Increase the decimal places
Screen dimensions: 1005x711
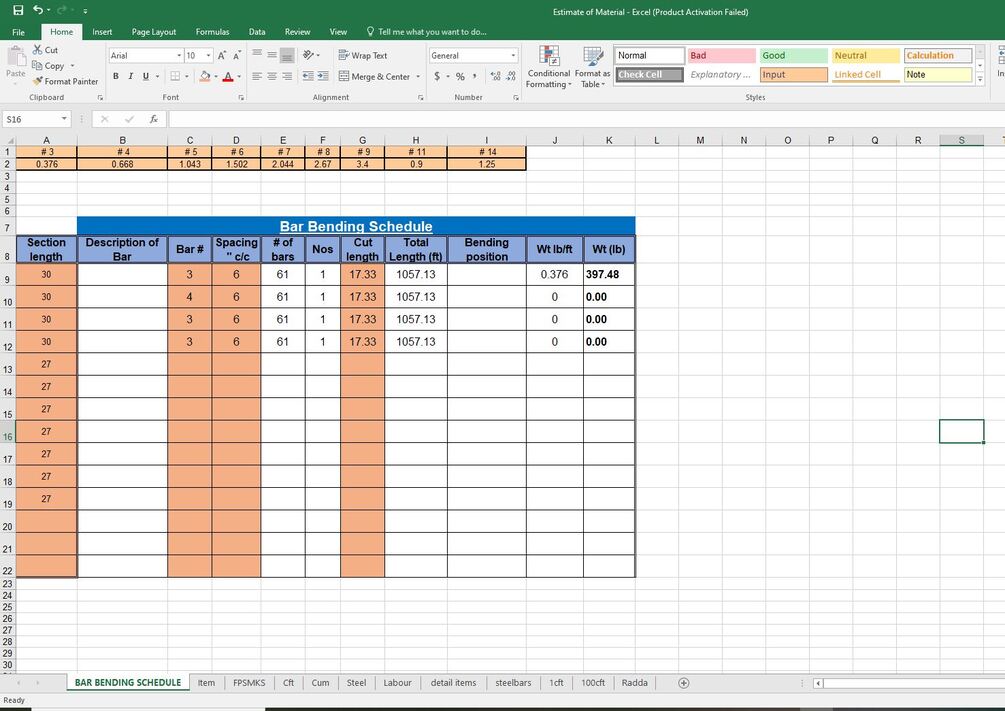(495, 76)
